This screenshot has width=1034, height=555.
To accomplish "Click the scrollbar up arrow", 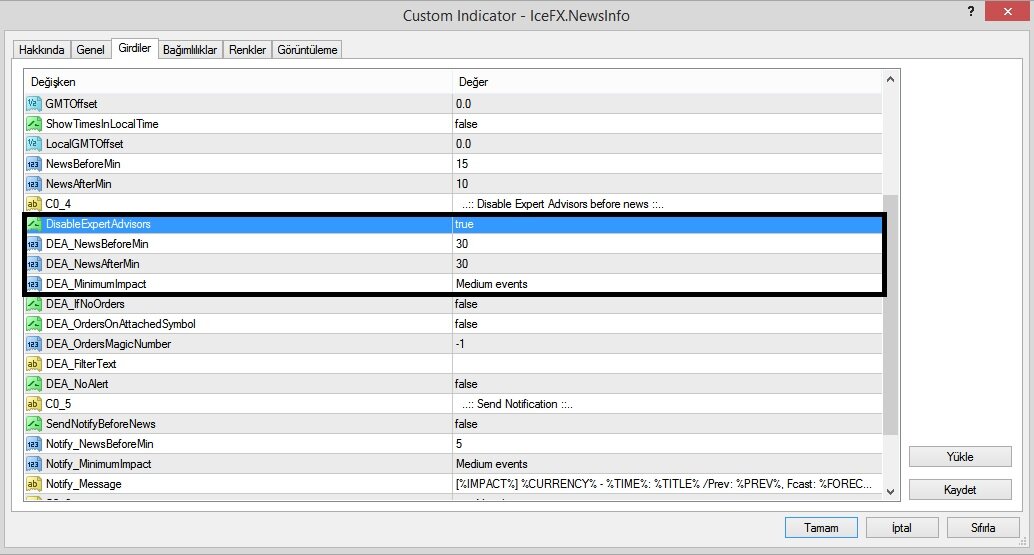I will point(890,80).
